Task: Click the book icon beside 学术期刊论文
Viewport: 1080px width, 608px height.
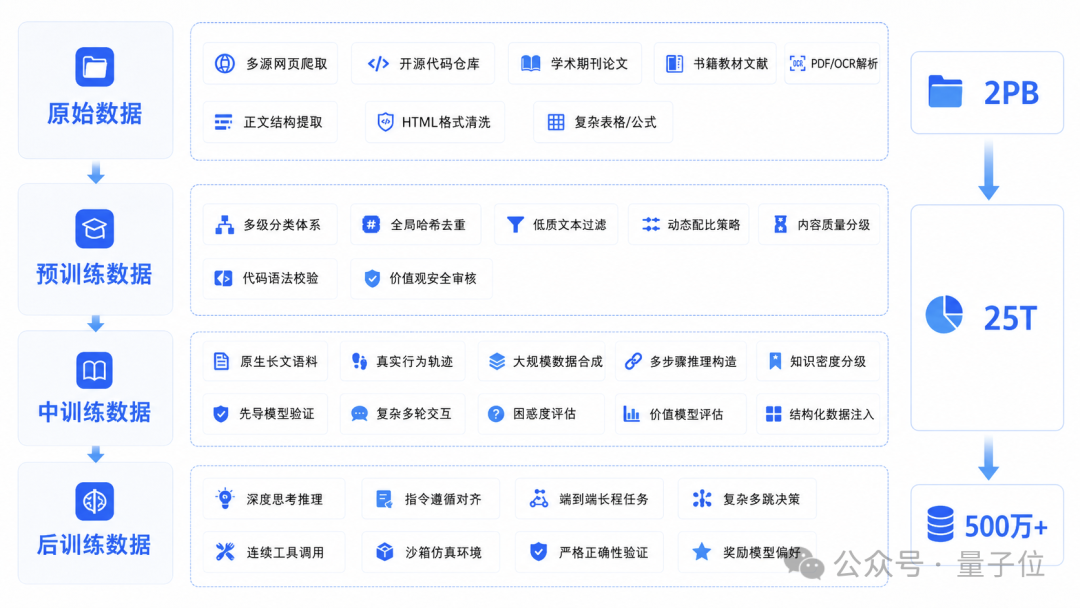Action: pos(530,64)
